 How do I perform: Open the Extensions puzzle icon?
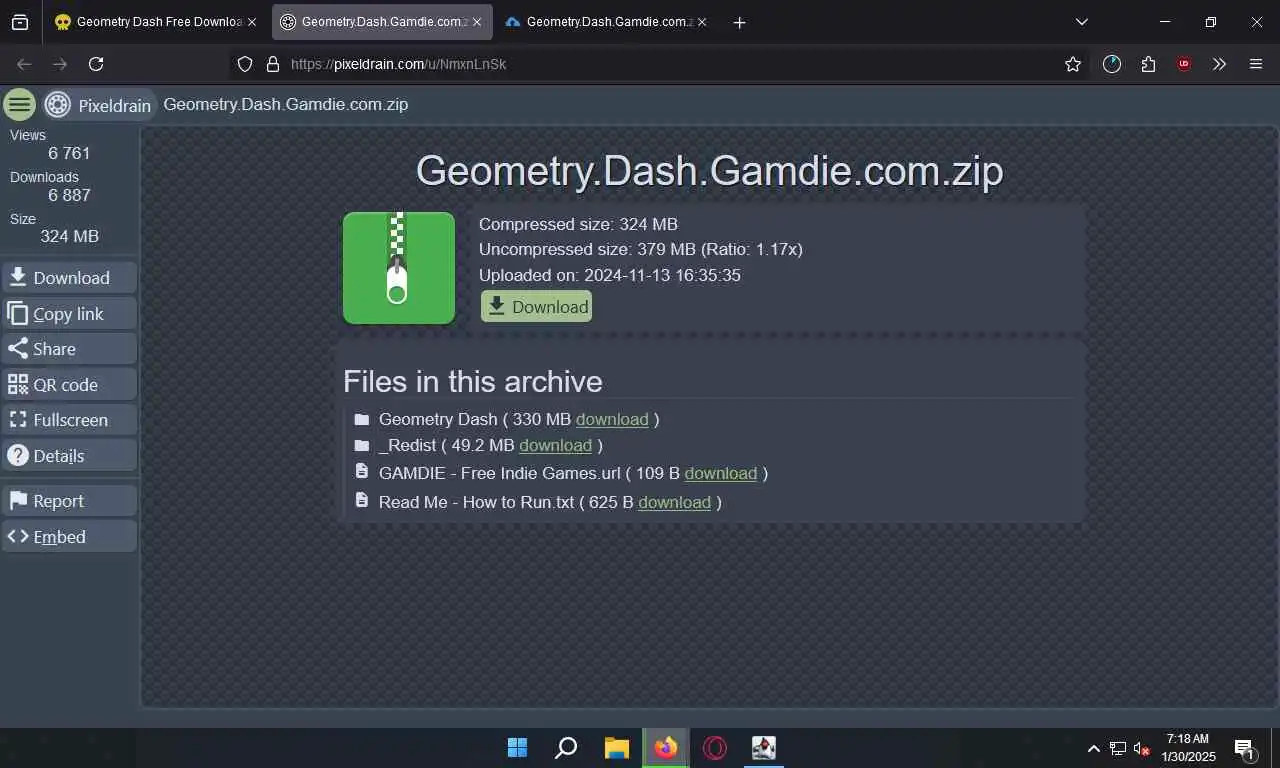click(x=1148, y=64)
